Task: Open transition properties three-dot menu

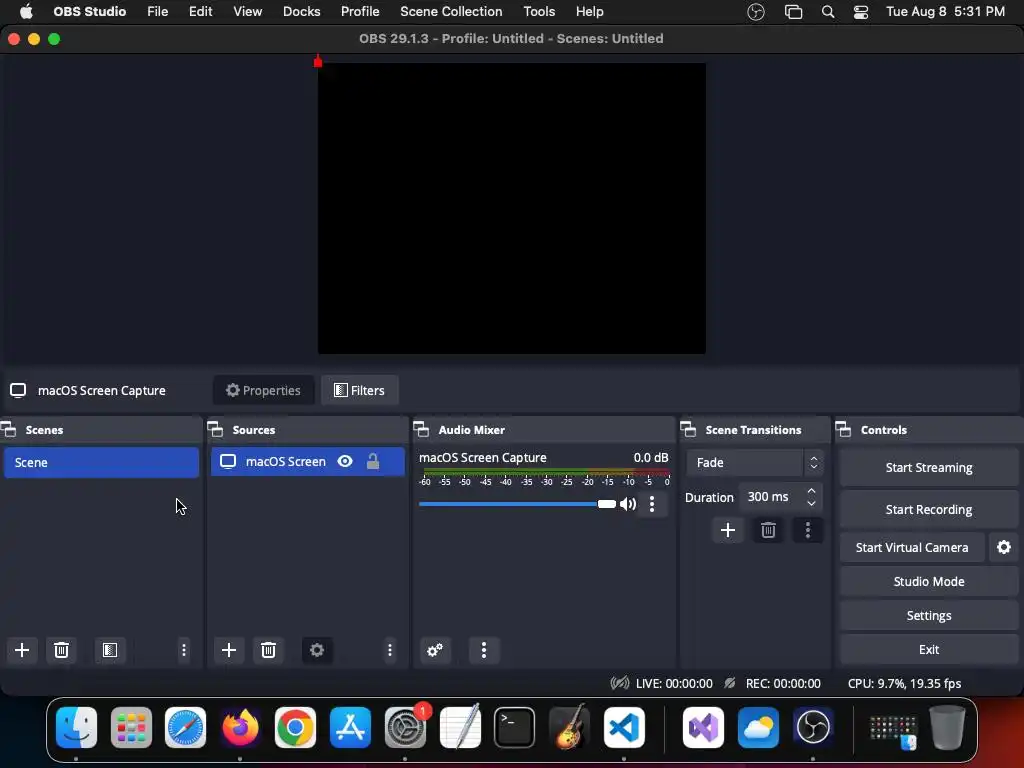Action: [808, 530]
